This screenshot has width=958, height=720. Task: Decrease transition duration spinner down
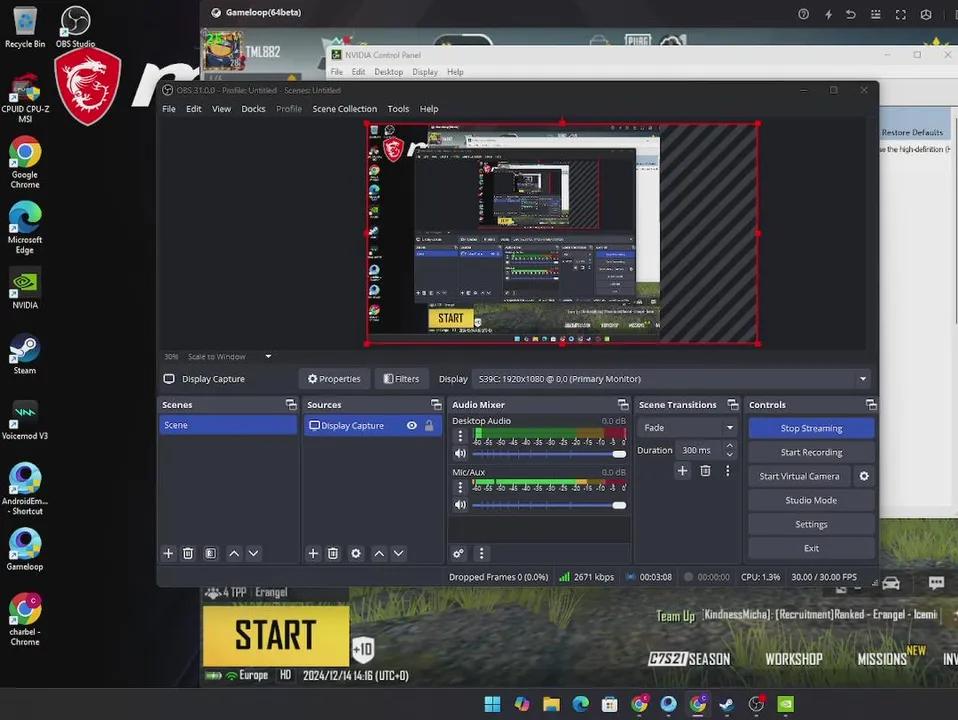[729, 455]
